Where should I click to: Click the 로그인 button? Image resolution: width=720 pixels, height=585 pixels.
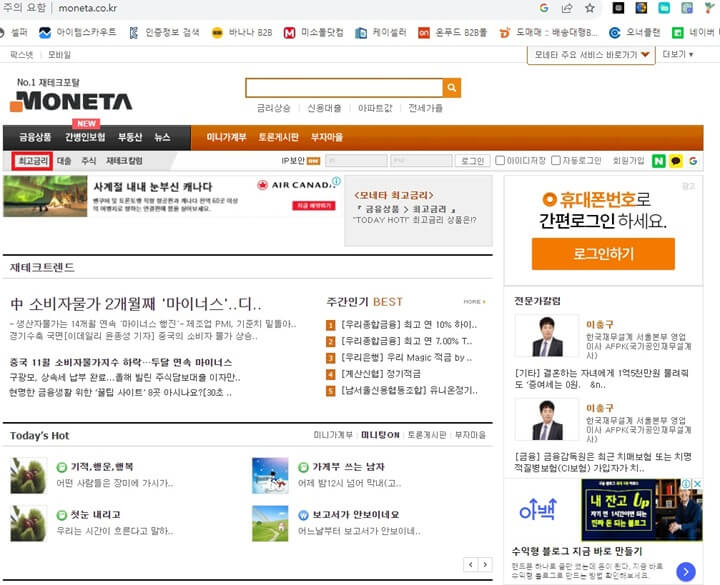point(472,161)
